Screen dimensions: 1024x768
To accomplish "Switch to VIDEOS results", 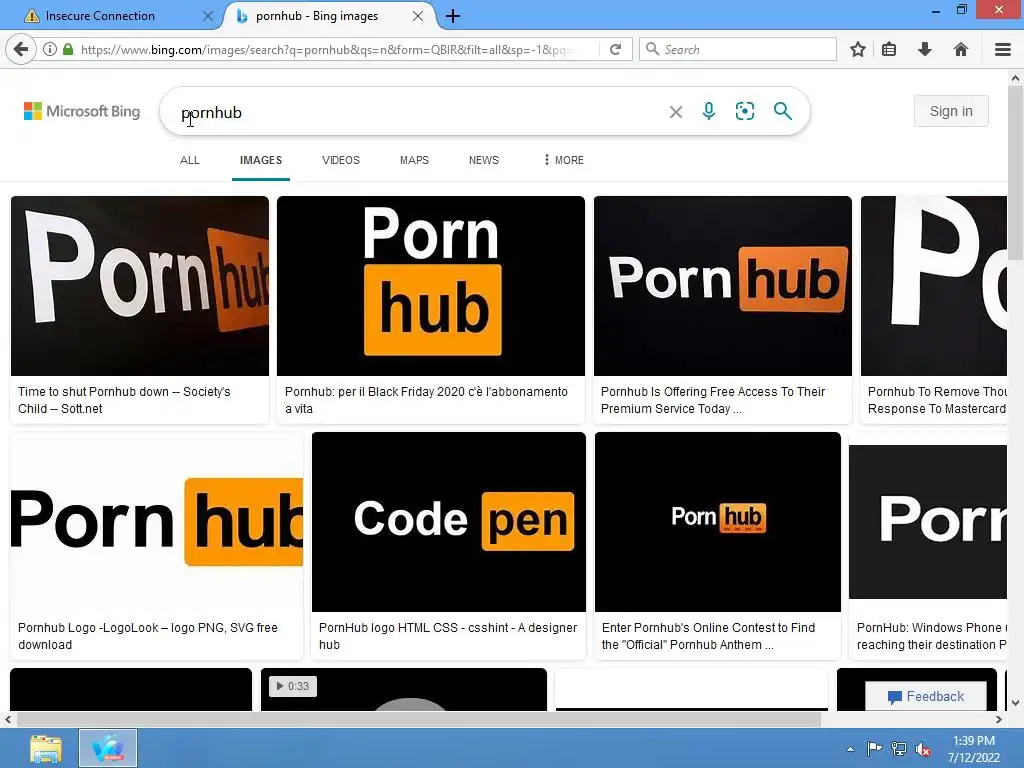I will click(341, 160).
